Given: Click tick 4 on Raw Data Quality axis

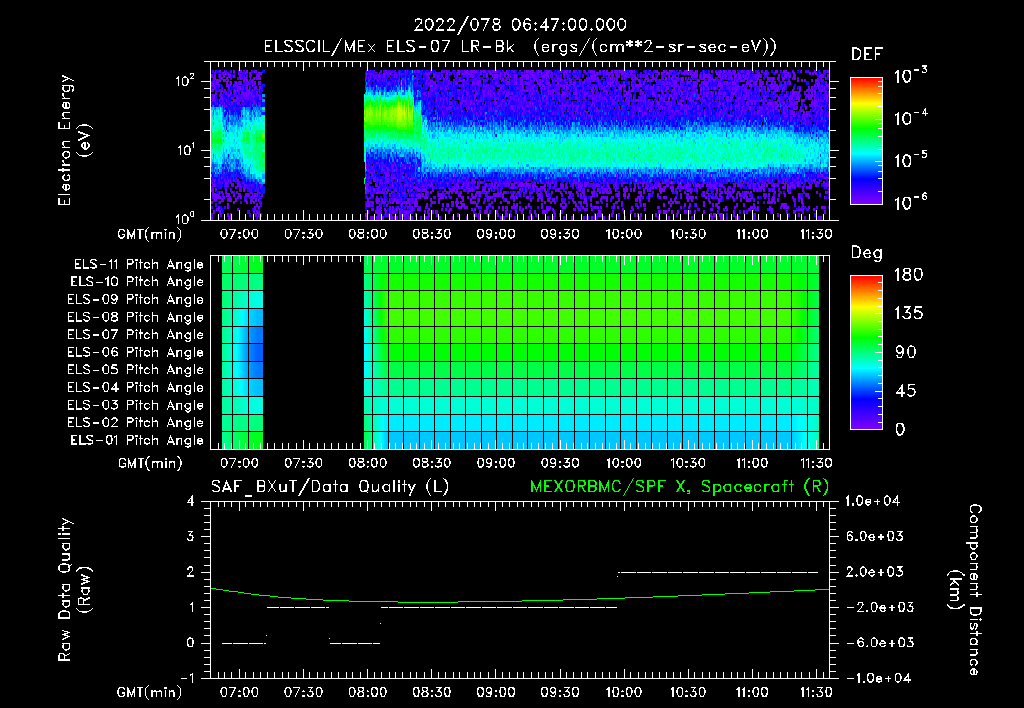Looking at the screenshot, I should (x=191, y=501).
